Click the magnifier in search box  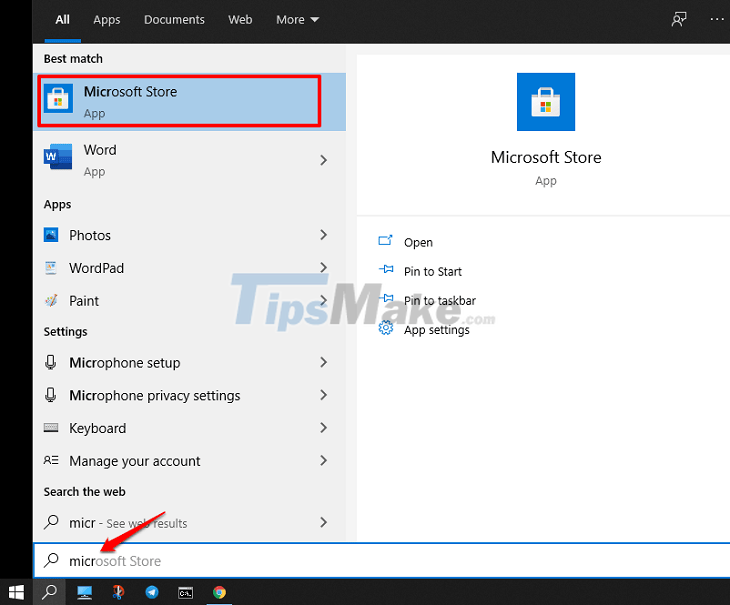click(51, 560)
